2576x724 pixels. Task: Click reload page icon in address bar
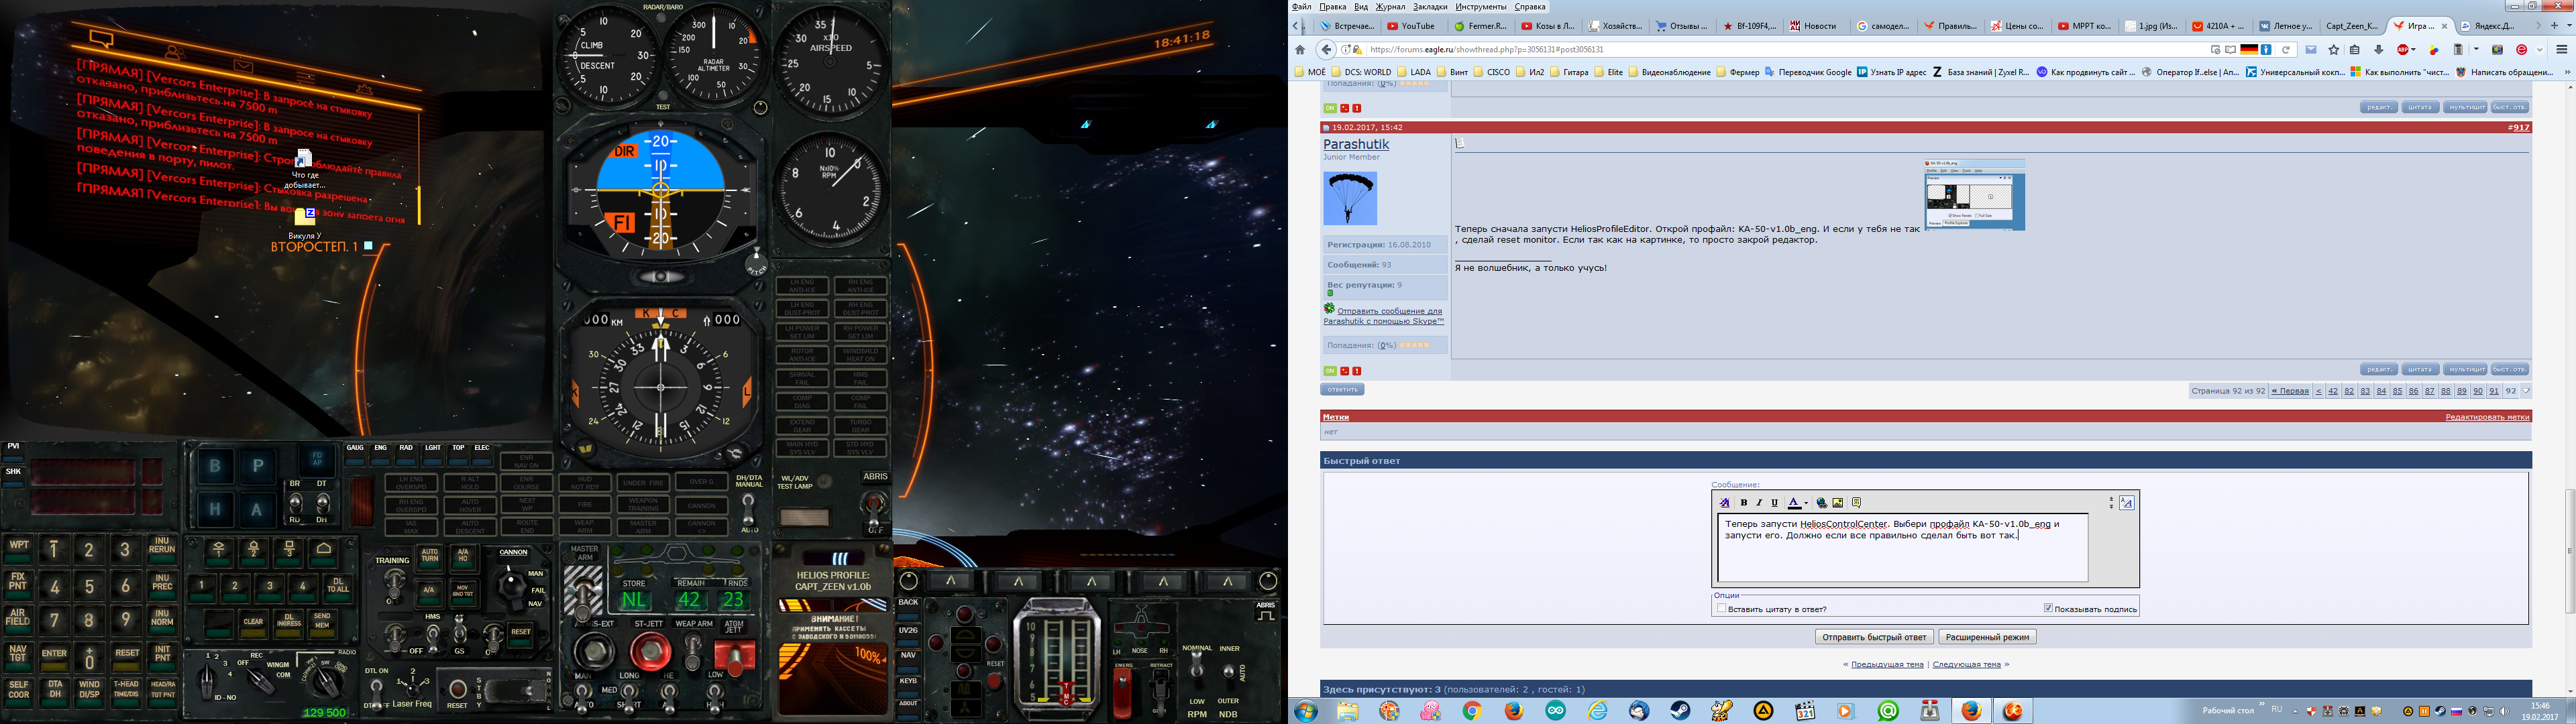2286,49
